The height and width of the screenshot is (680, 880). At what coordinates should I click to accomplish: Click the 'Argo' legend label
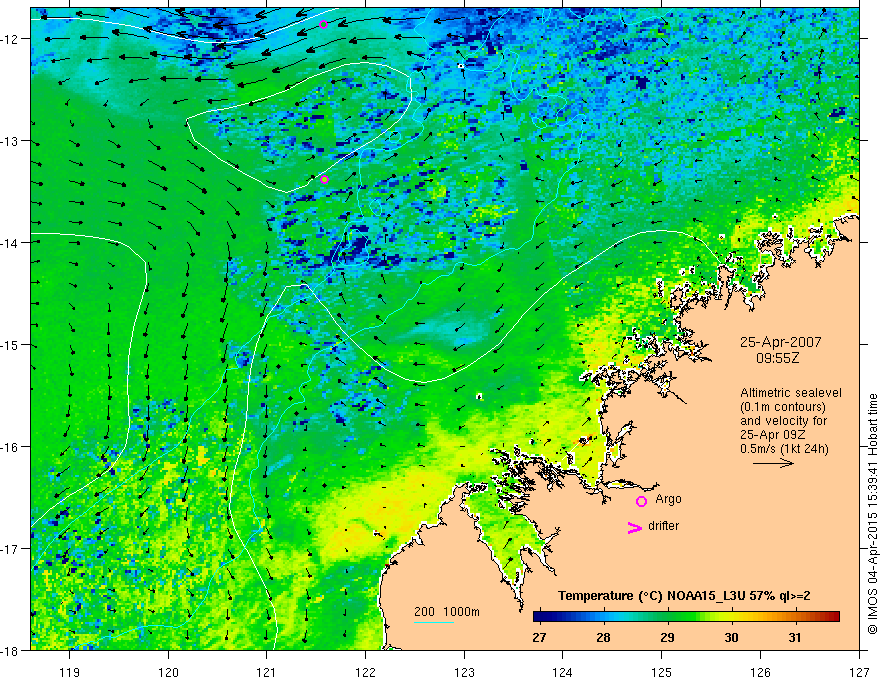(668, 499)
